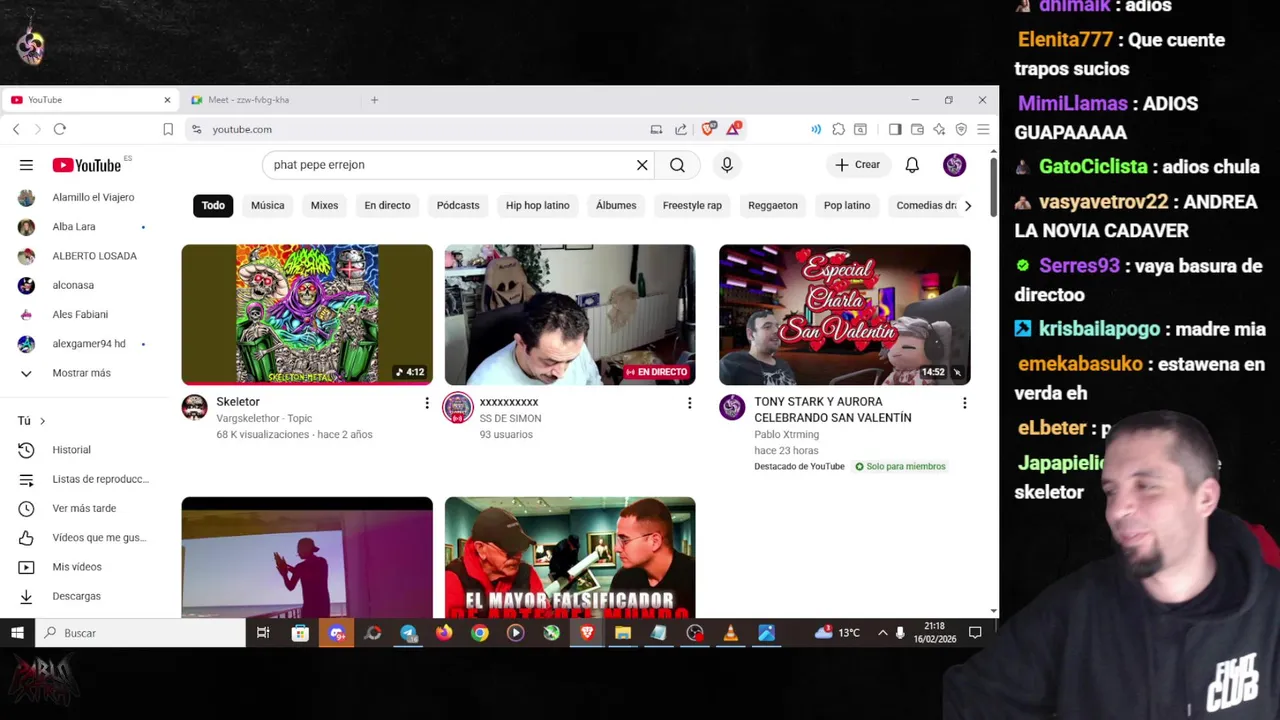Image resolution: width=1280 pixels, height=720 pixels.
Task: Open options for the Tony Stark y Aurora video
Action: (964, 403)
